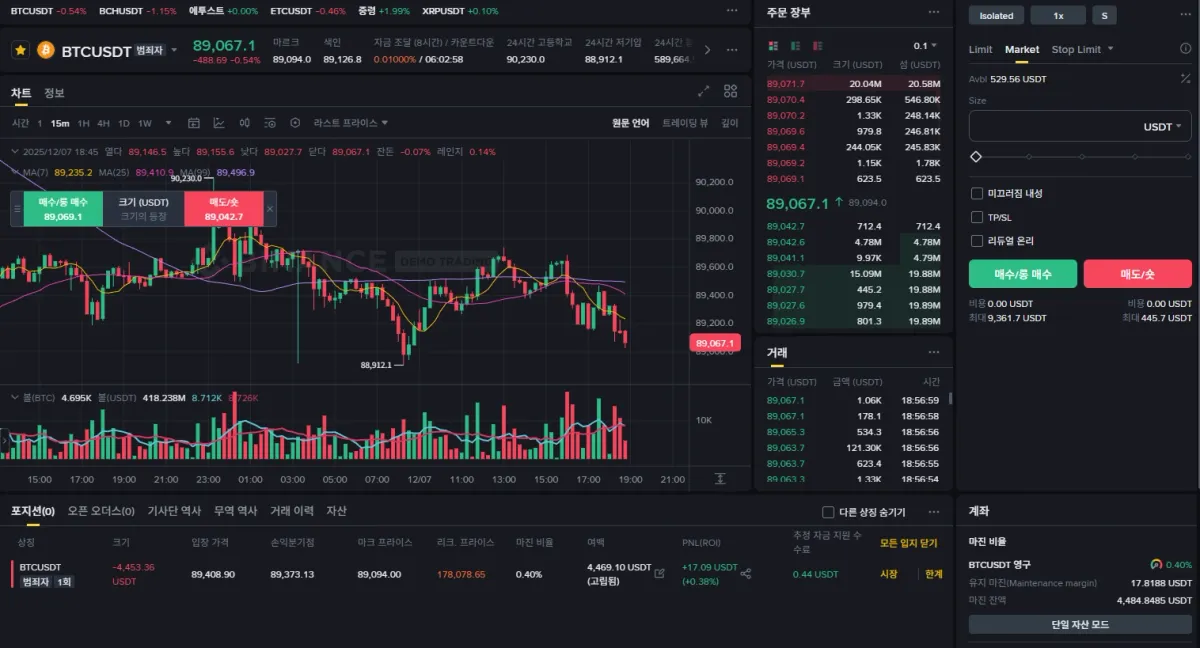This screenshot has width=1200, height=648.
Task: Open the 오픈 오더스(0) tab
Action: (x=101, y=511)
